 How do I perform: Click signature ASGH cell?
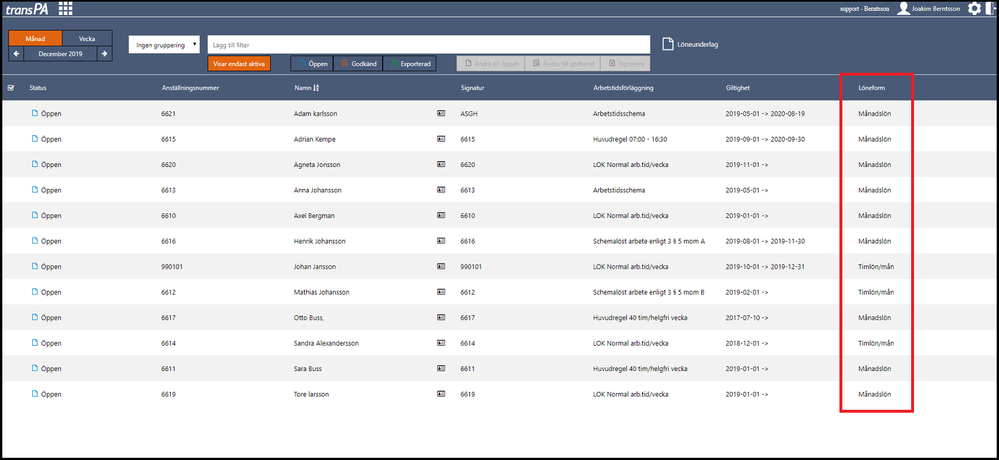click(469, 113)
